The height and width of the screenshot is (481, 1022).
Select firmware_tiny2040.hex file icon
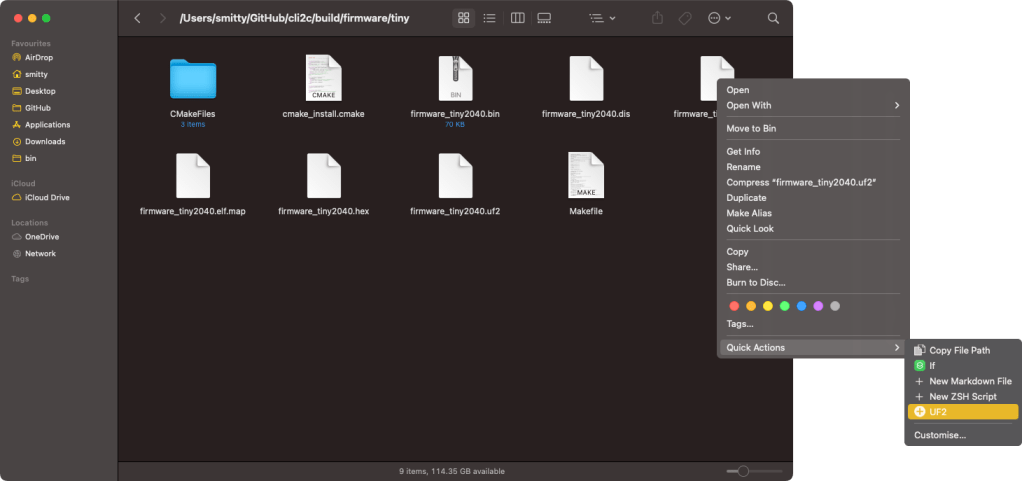pos(324,175)
